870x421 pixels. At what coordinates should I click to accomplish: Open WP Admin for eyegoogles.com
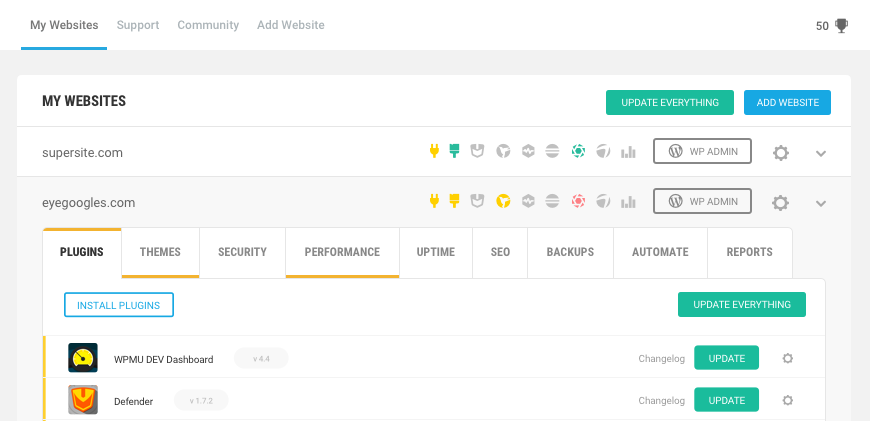coord(702,201)
